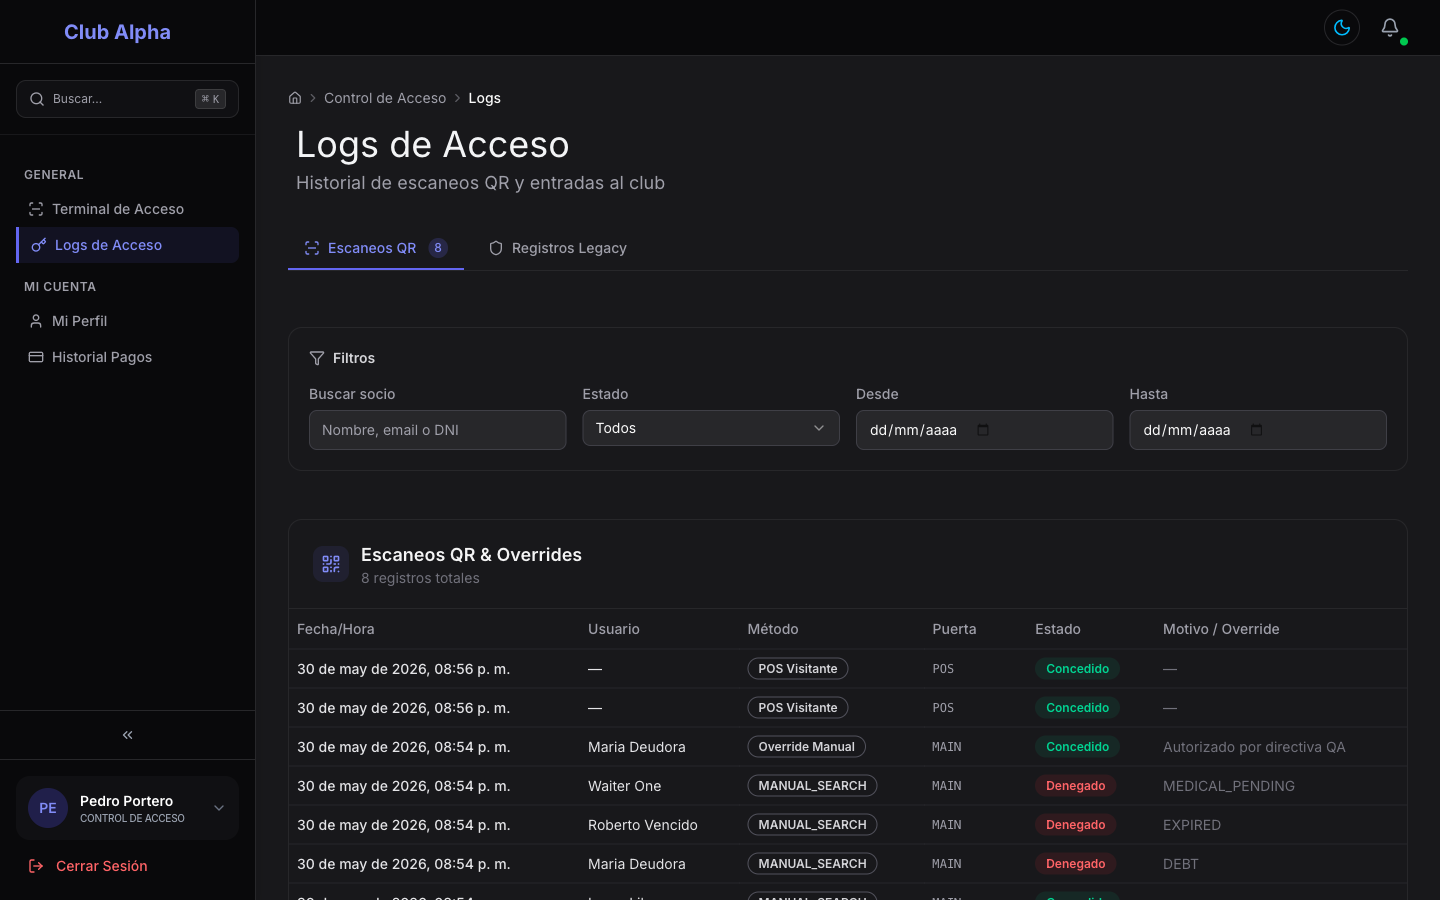Click the Filtros funnel icon
1440x900 pixels.
coord(317,358)
